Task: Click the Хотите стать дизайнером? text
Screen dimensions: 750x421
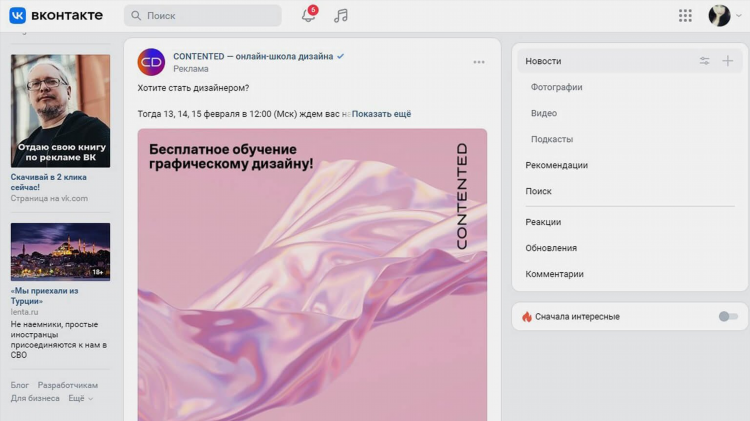Action: click(193, 88)
